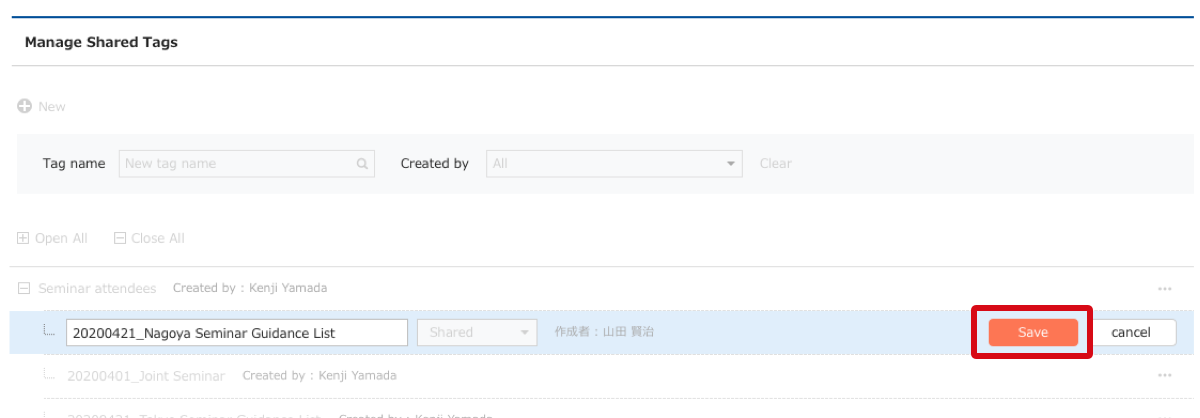Click the Manage Shared Tags heading
Viewport: 1200px width, 418px height.
click(x=101, y=42)
